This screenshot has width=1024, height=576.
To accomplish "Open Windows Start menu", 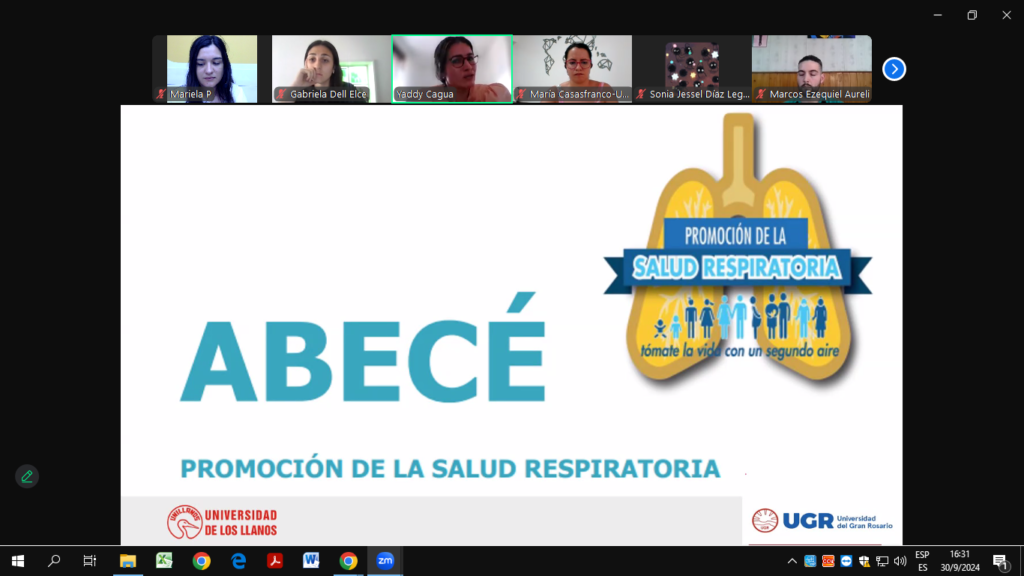I will point(18,561).
